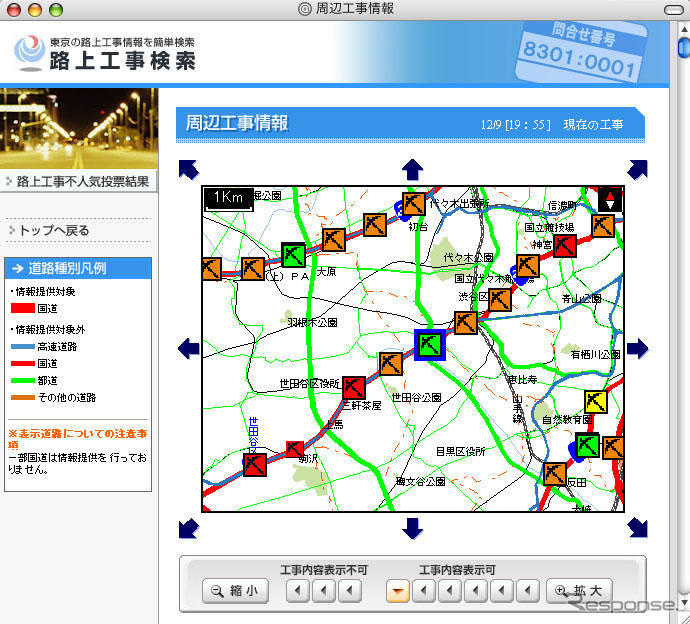
Task: Click the 道路種別凡例 legend header
Action: pyautogui.click(x=78, y=268)
